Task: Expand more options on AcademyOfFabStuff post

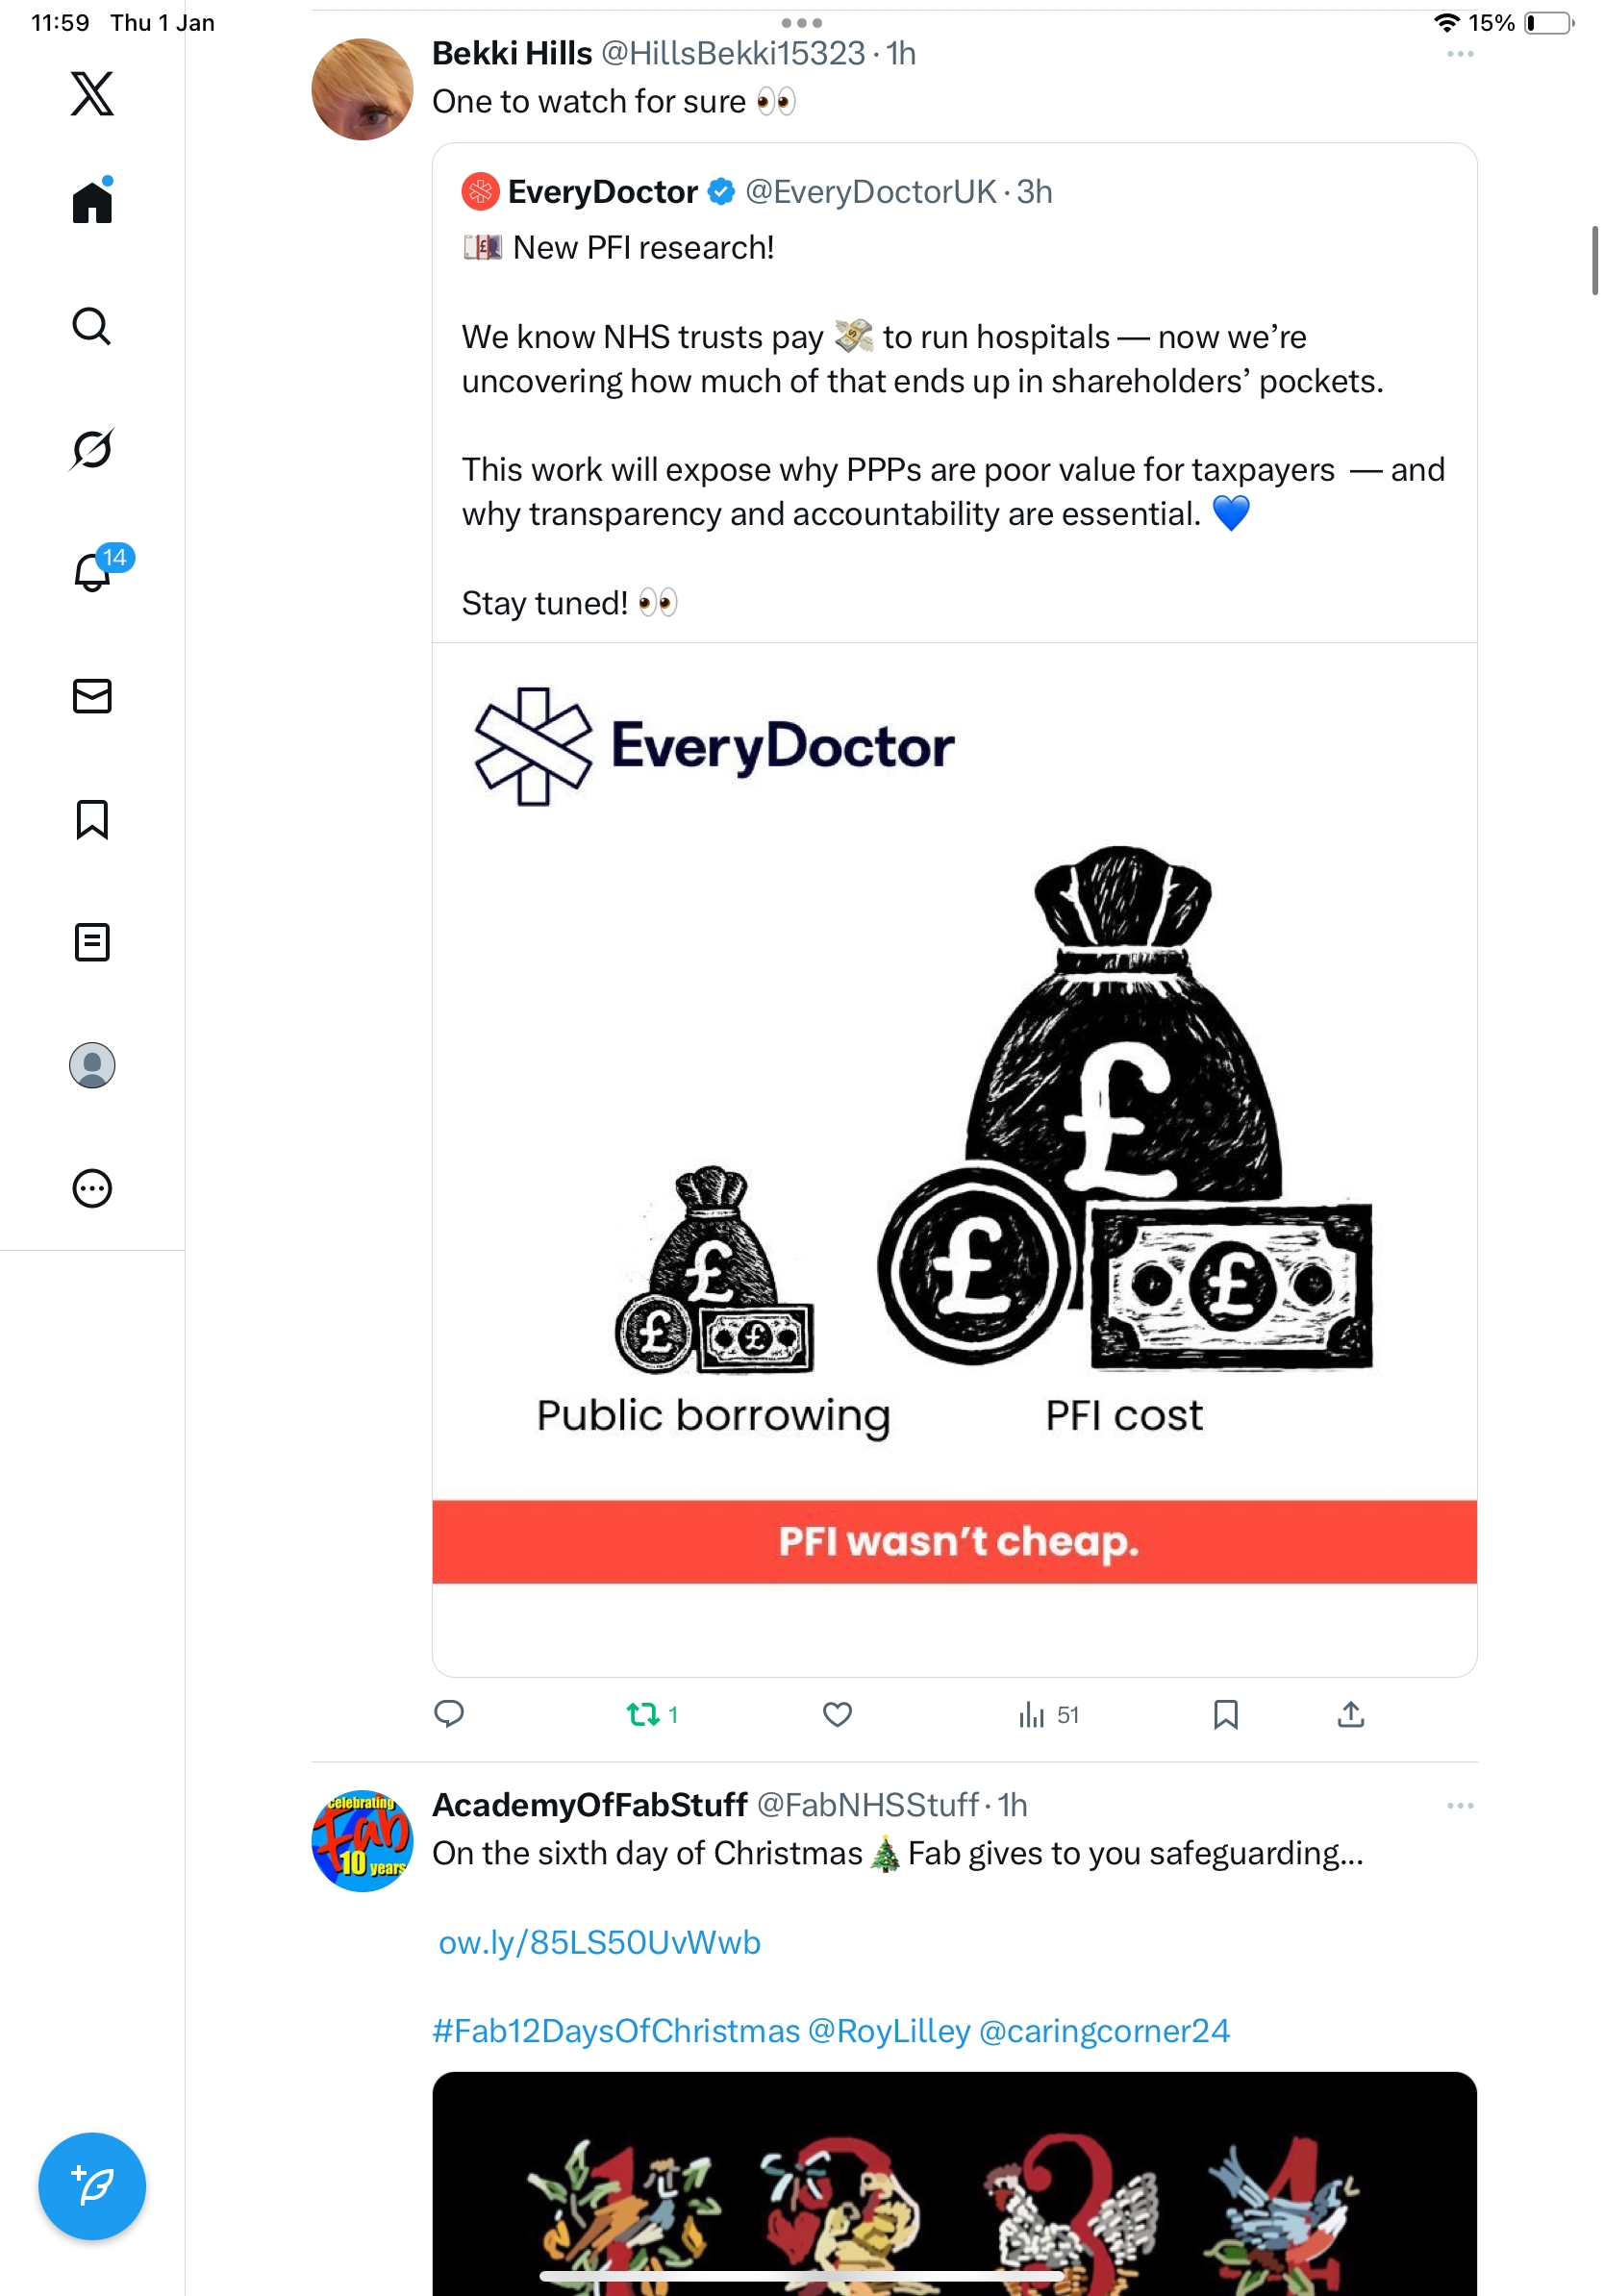Action: coord(1460,1805)
